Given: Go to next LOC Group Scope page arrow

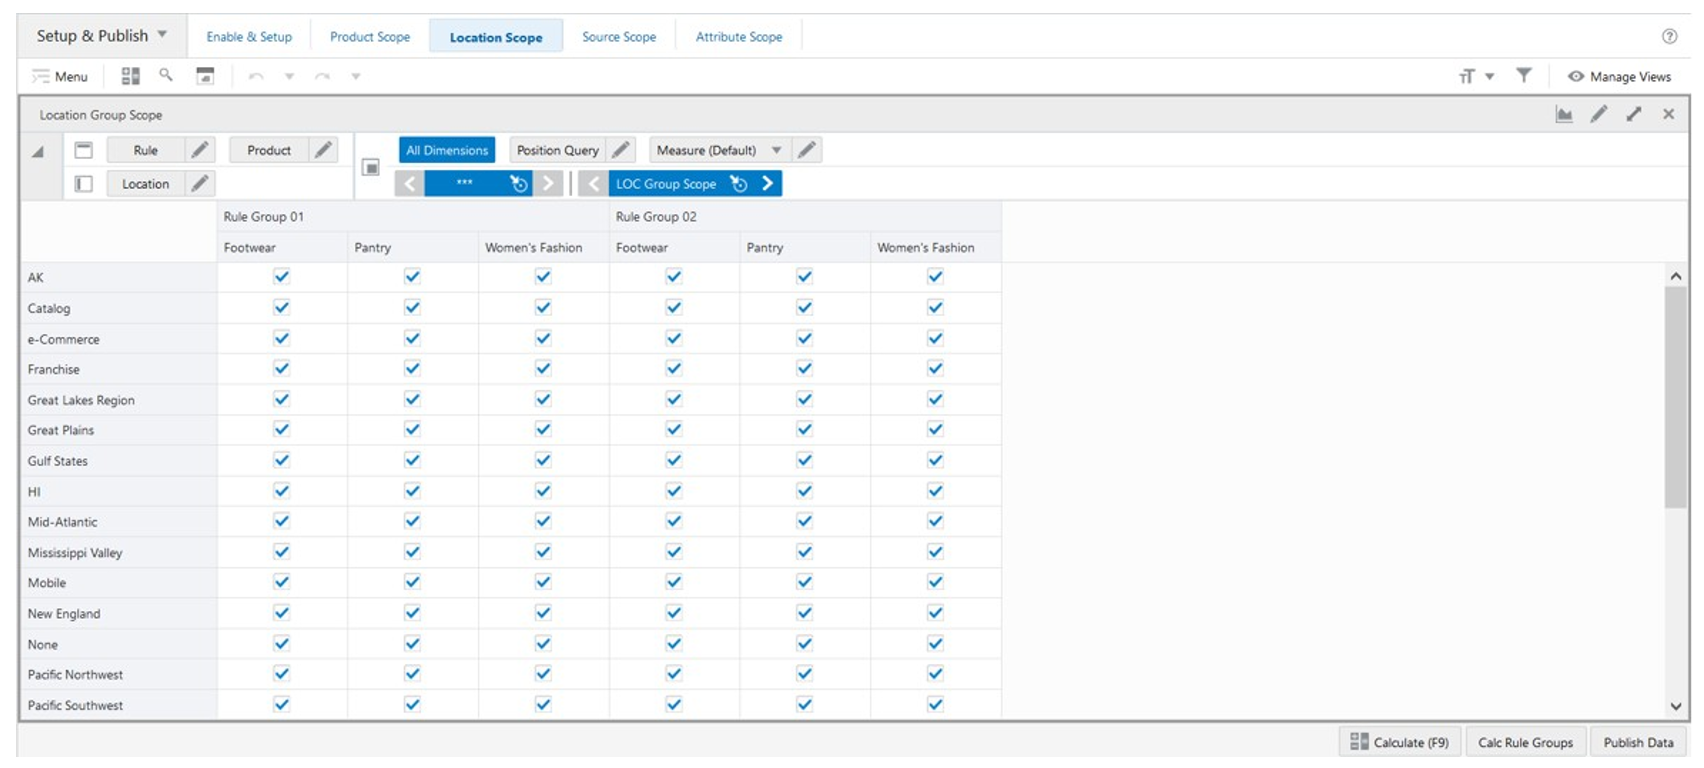Looking at the screenshot, I should pos(767,183).
